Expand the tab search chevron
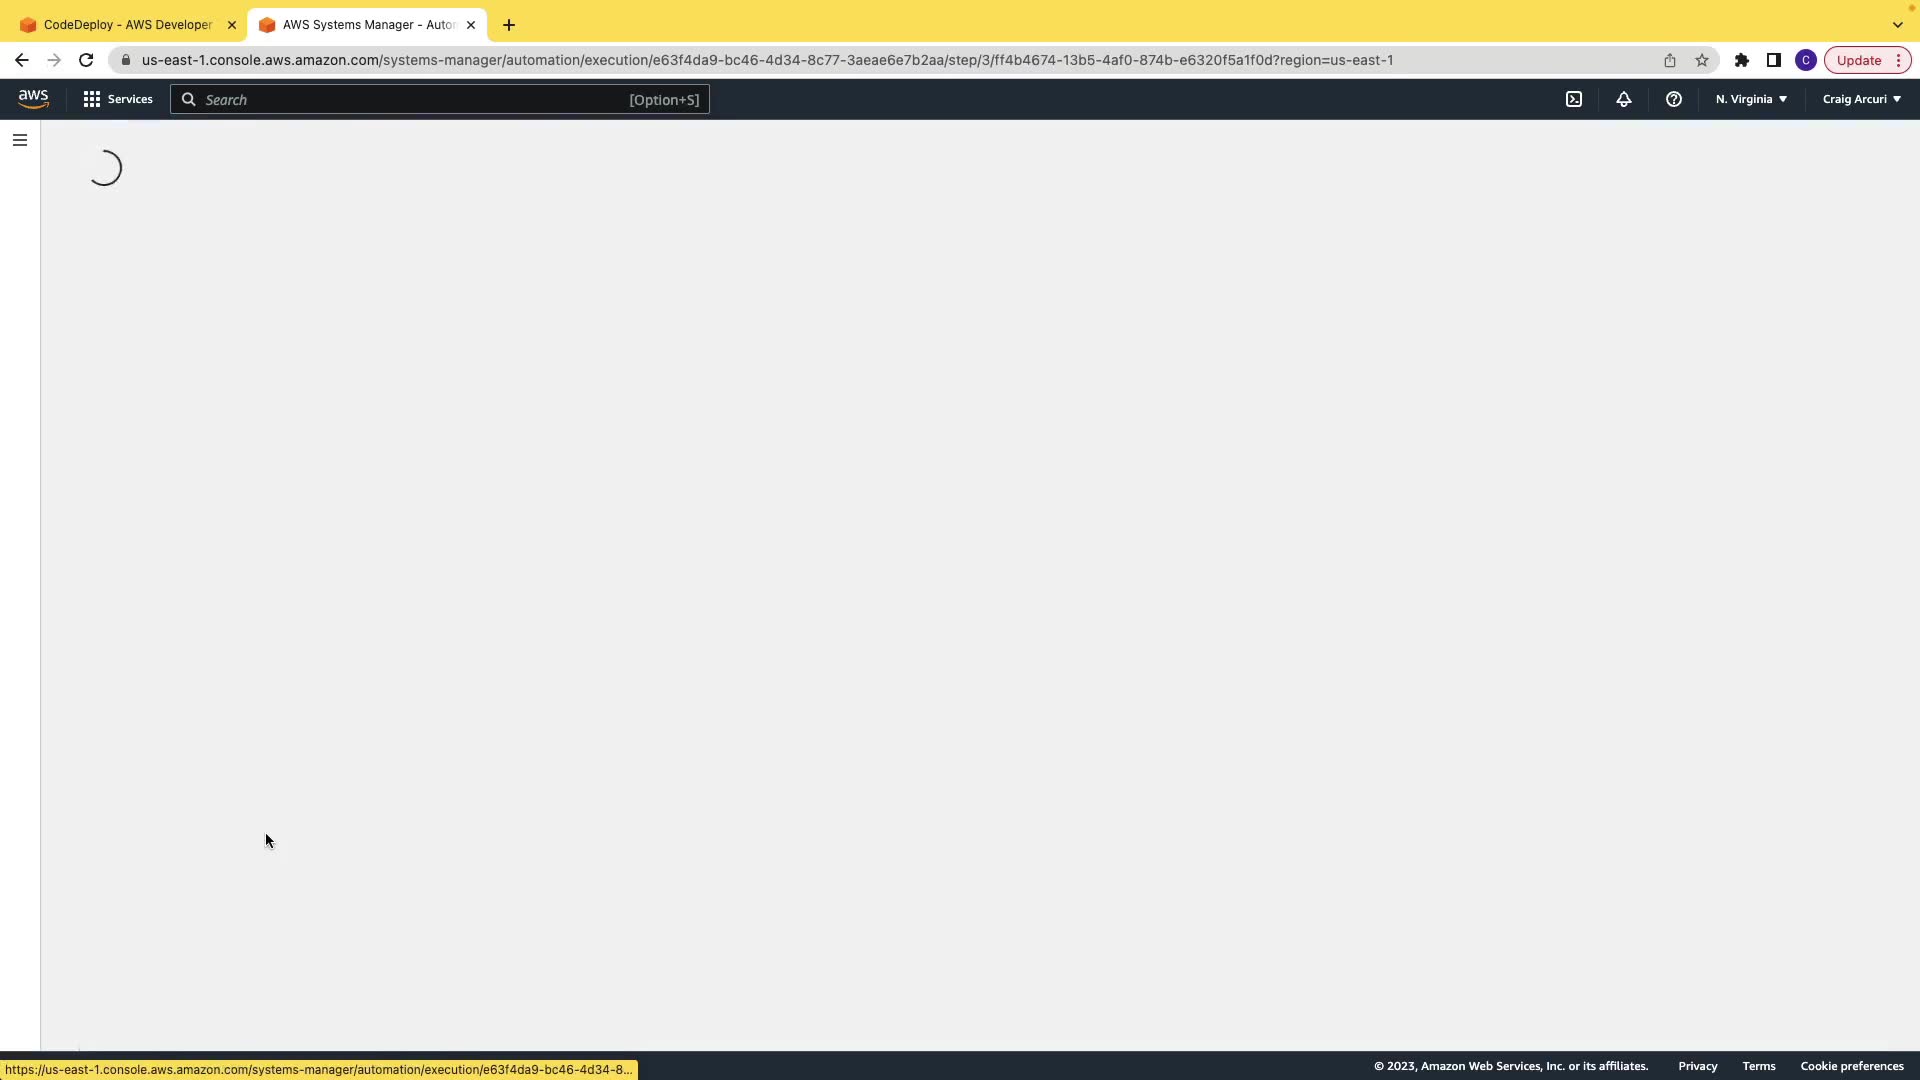1920x1080 pixels. [1897, 25]
